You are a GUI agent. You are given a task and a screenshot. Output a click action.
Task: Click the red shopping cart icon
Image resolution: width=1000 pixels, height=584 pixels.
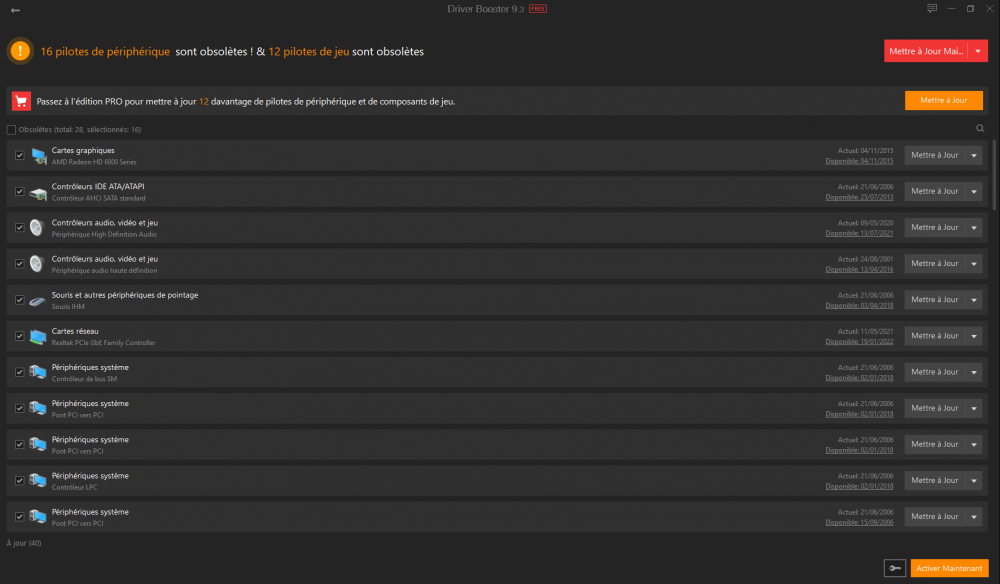(x=21, y=101)
